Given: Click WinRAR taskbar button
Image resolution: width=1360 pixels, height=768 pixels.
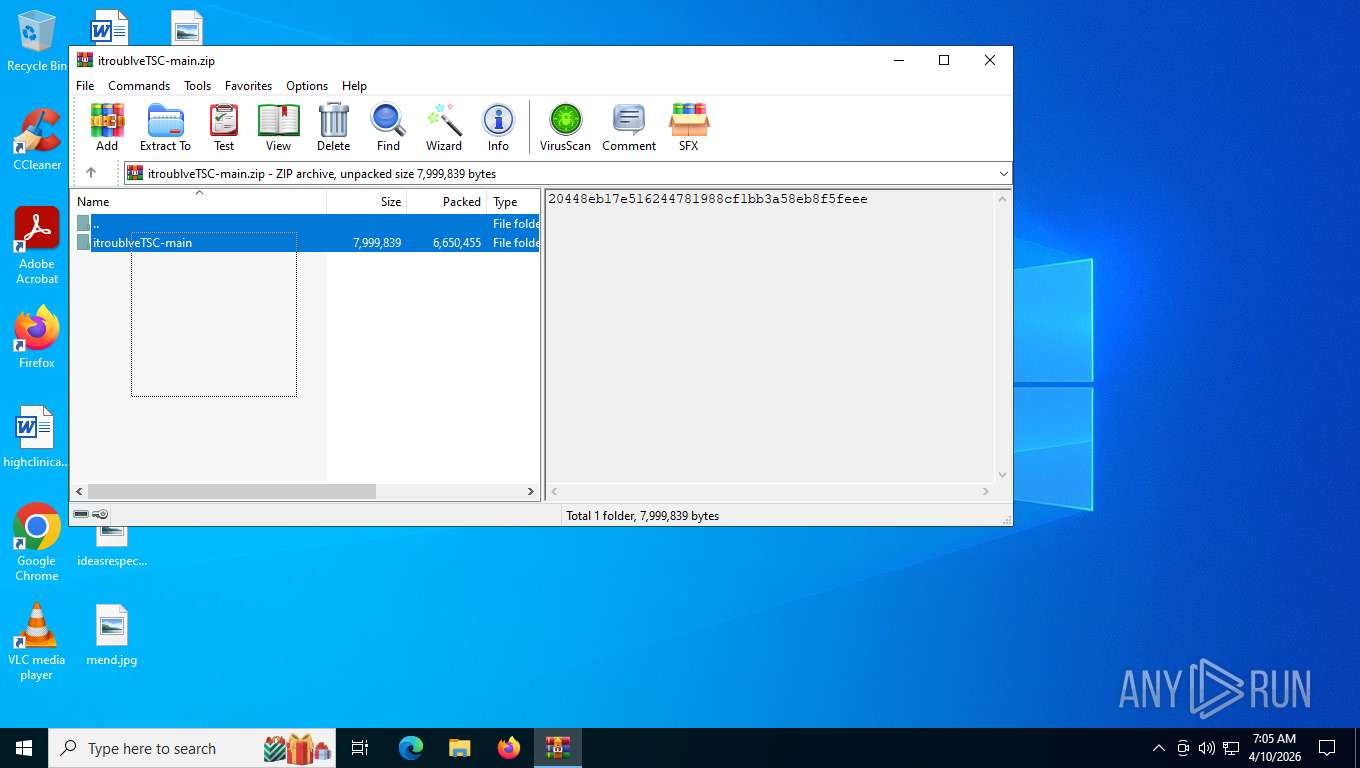Looking at the screenshot, I should 558,748.
